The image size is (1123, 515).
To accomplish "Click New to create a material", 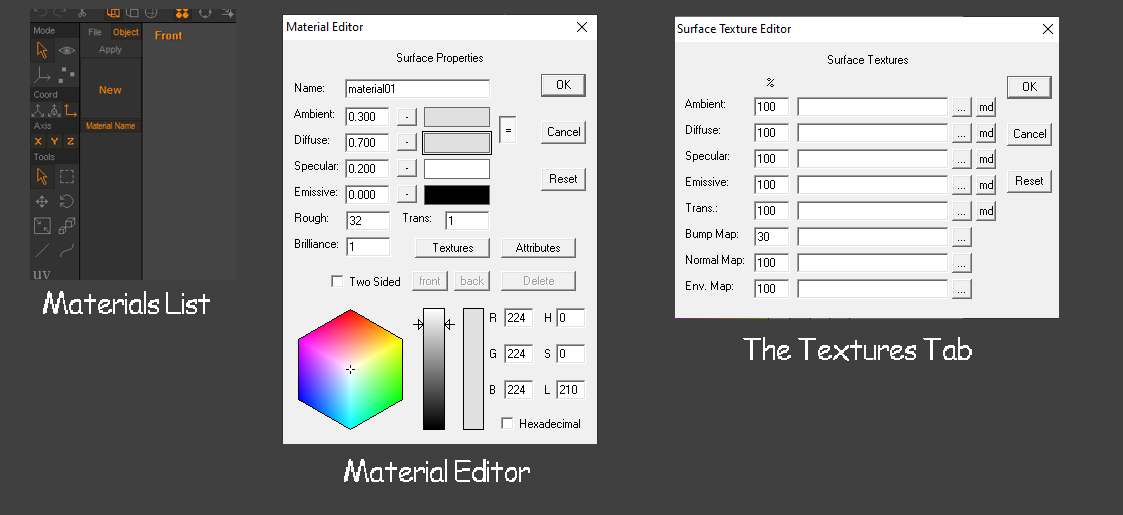I will pyautogui.click(x=110, y=90).
